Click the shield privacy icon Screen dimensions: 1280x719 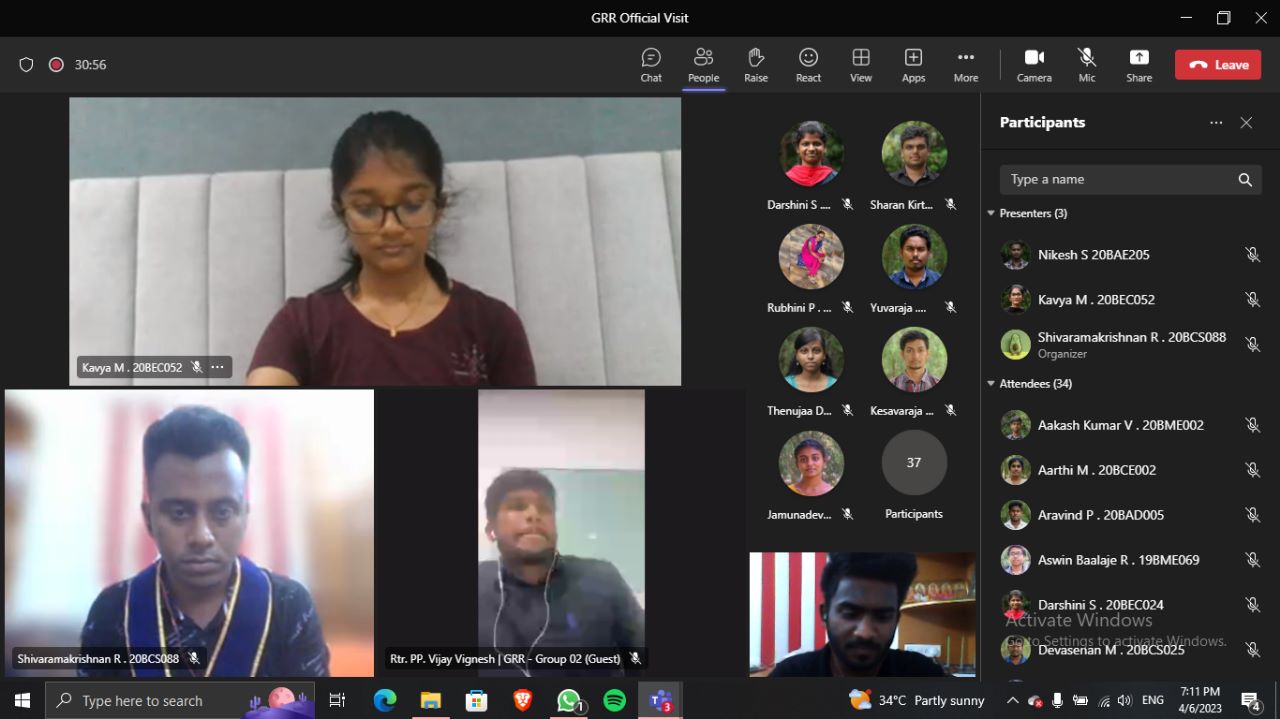click(x=26, y=65)
